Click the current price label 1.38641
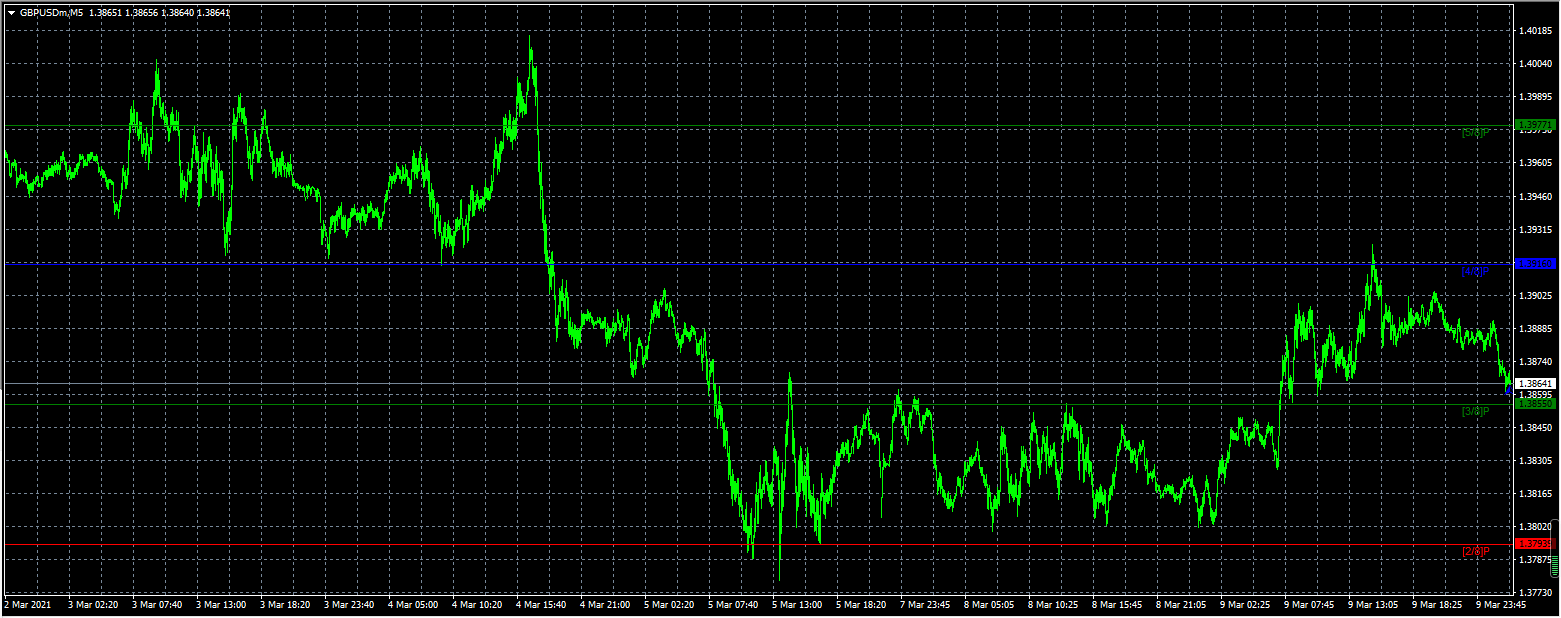The width and height of the screenshot is (1561, 618). [1536, 383]
